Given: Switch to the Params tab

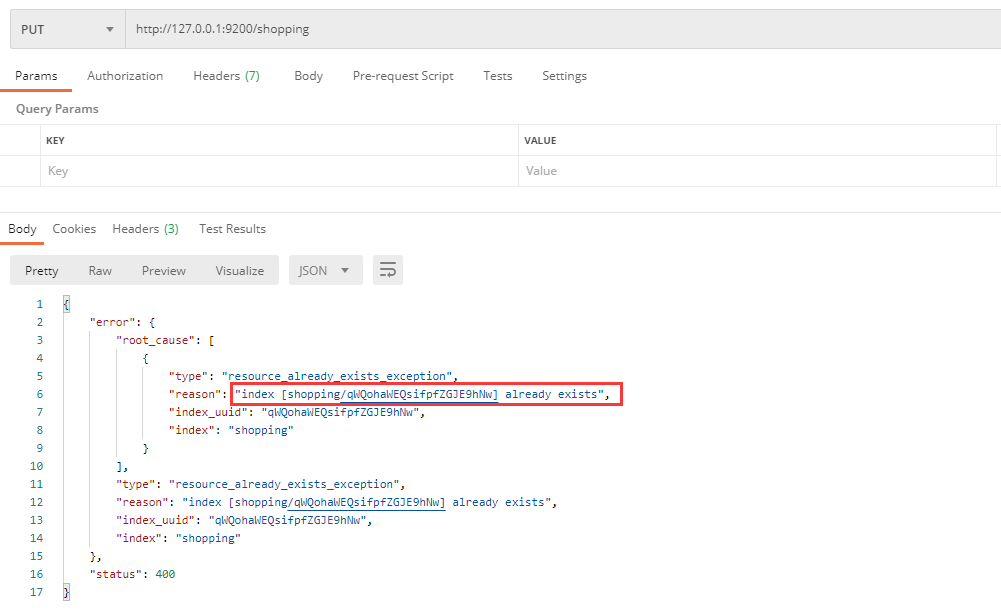Looking at the screenshot, I should coord(36,76).
